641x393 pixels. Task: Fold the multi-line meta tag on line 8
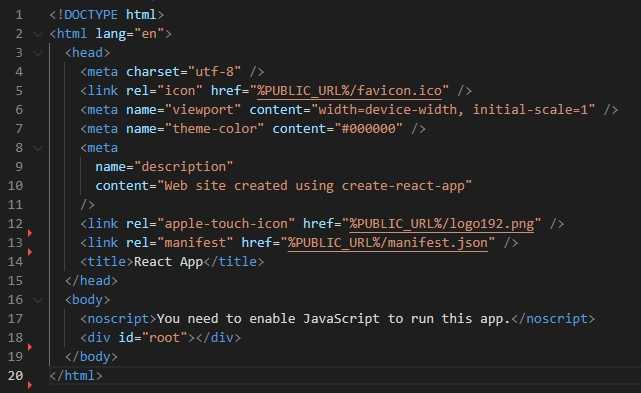[x=38, y=148]
